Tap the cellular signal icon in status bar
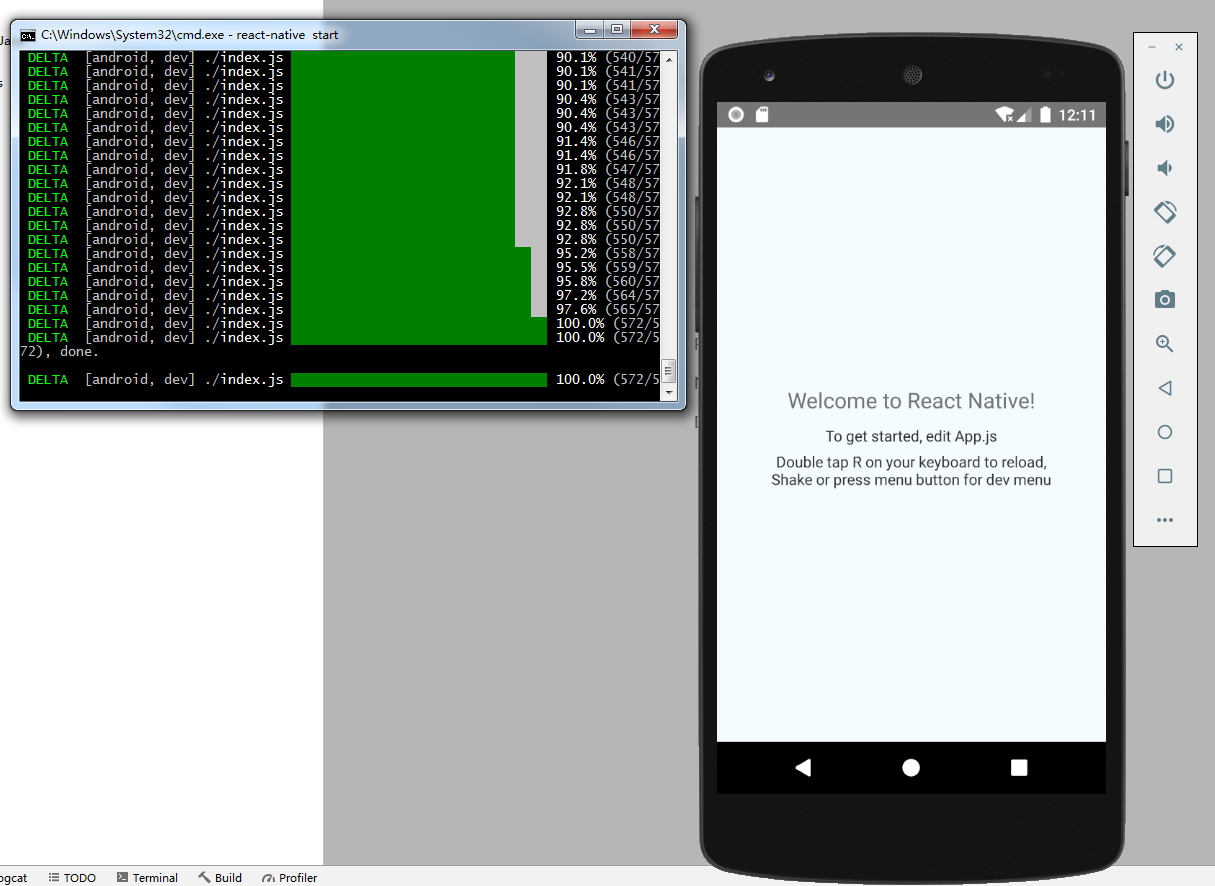This screenshot has width=1215, height=886. (x=1024, y=115)
